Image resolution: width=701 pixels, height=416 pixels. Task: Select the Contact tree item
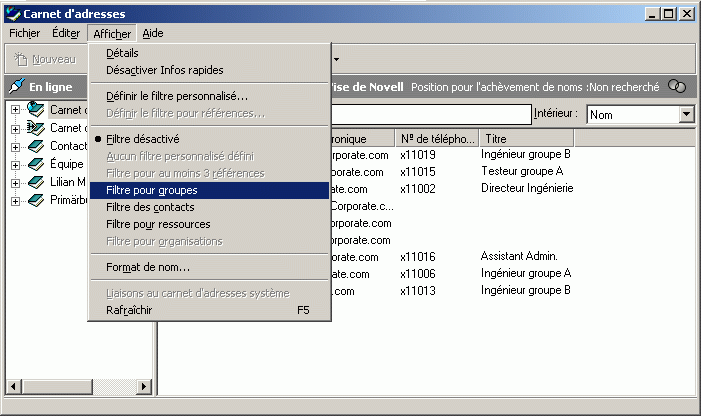click(x=68, y=146)
